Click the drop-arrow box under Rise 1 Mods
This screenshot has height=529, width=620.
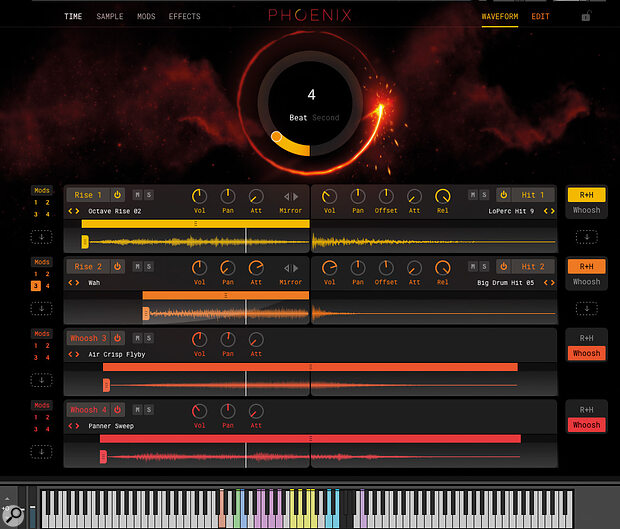click(42, 237)
